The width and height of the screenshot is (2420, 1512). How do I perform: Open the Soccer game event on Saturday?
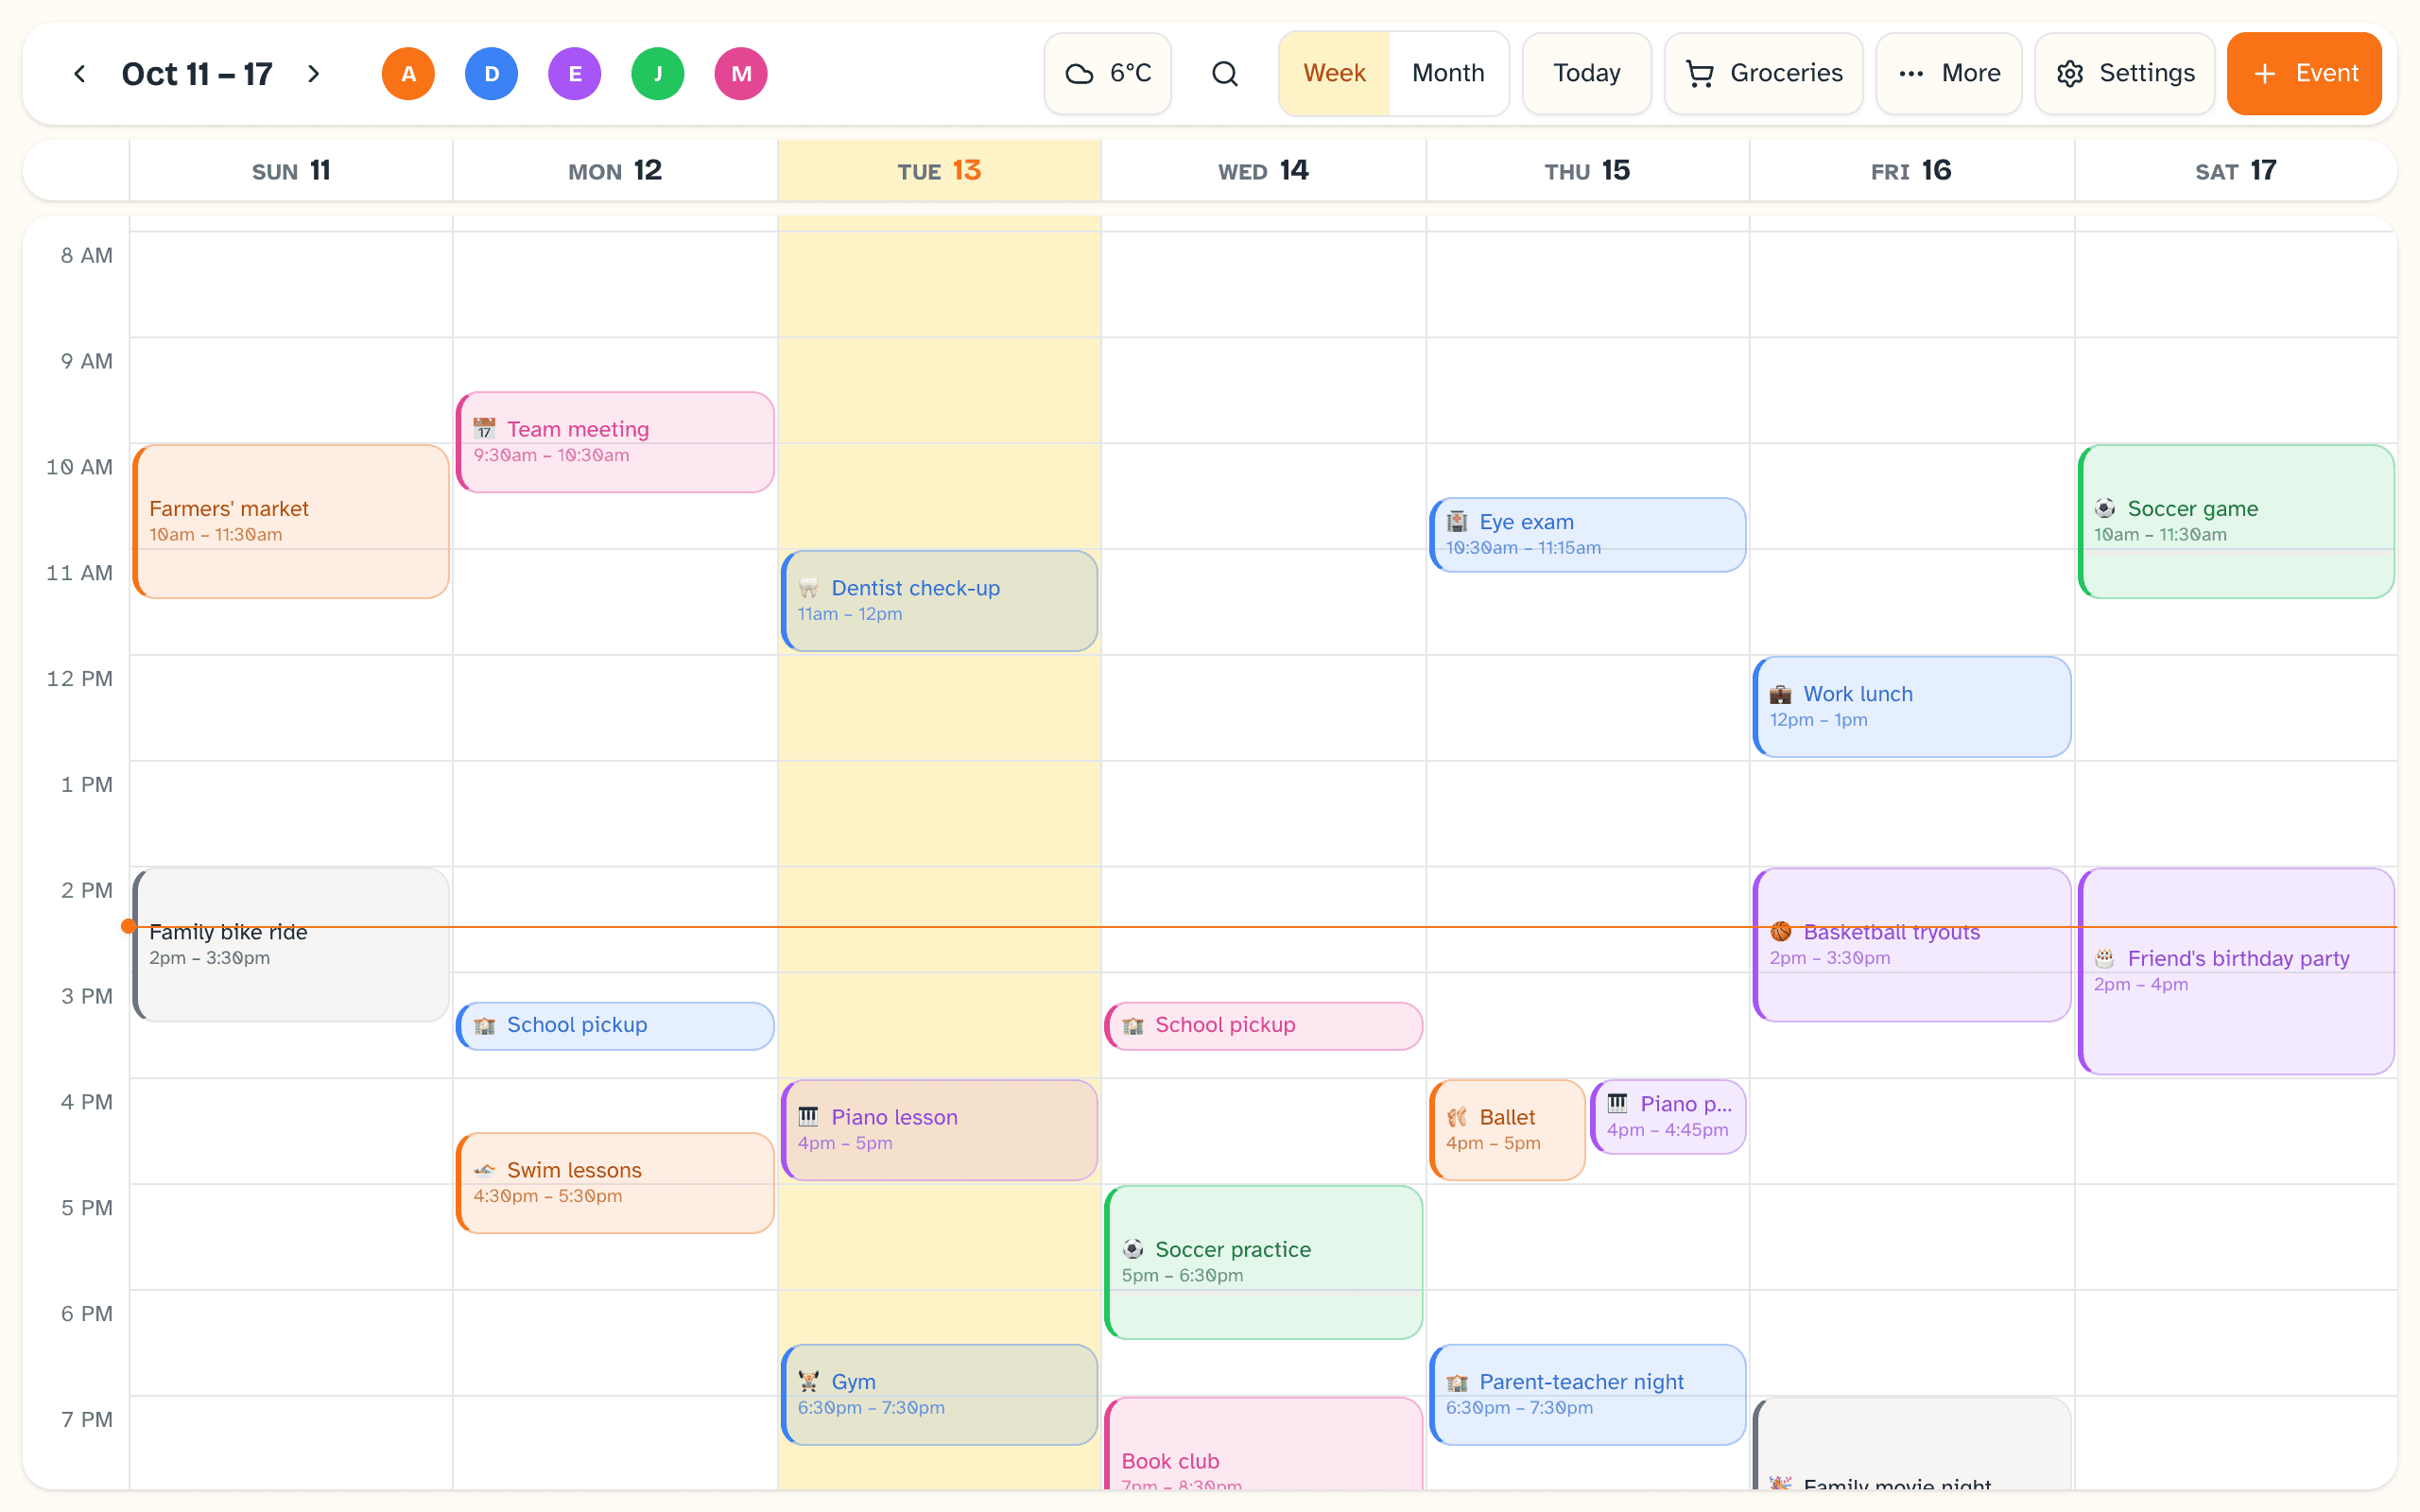[2236, 521]
